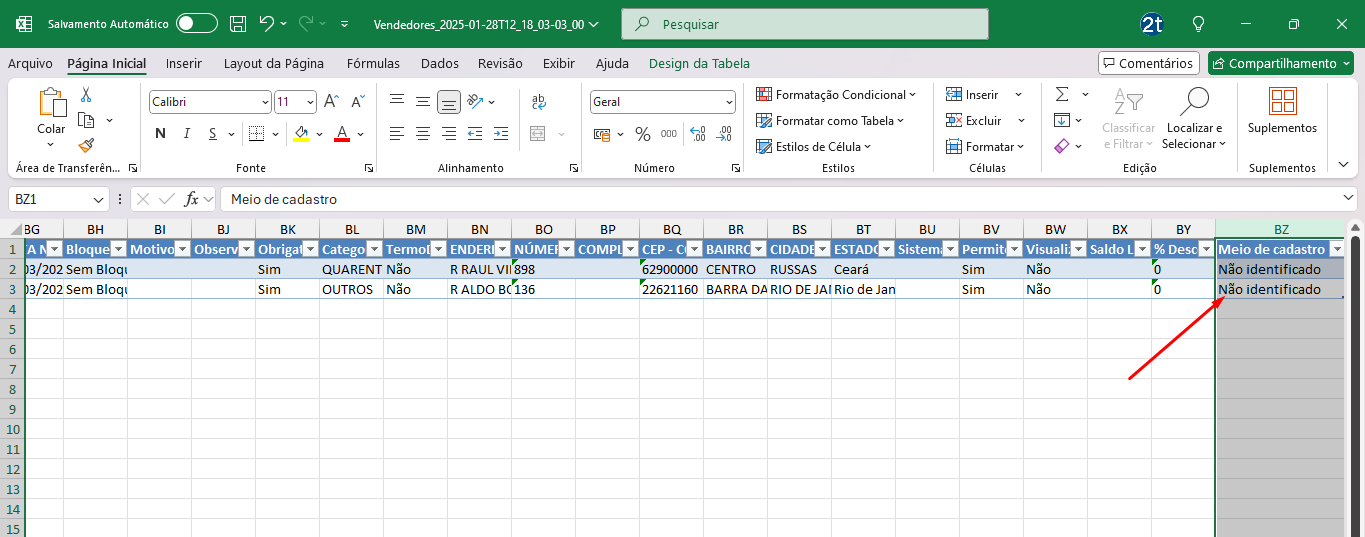Viewport: 1365px width, 537px height.
Task: Click the AutoSum sigma icon
Action: (1062, 94)
